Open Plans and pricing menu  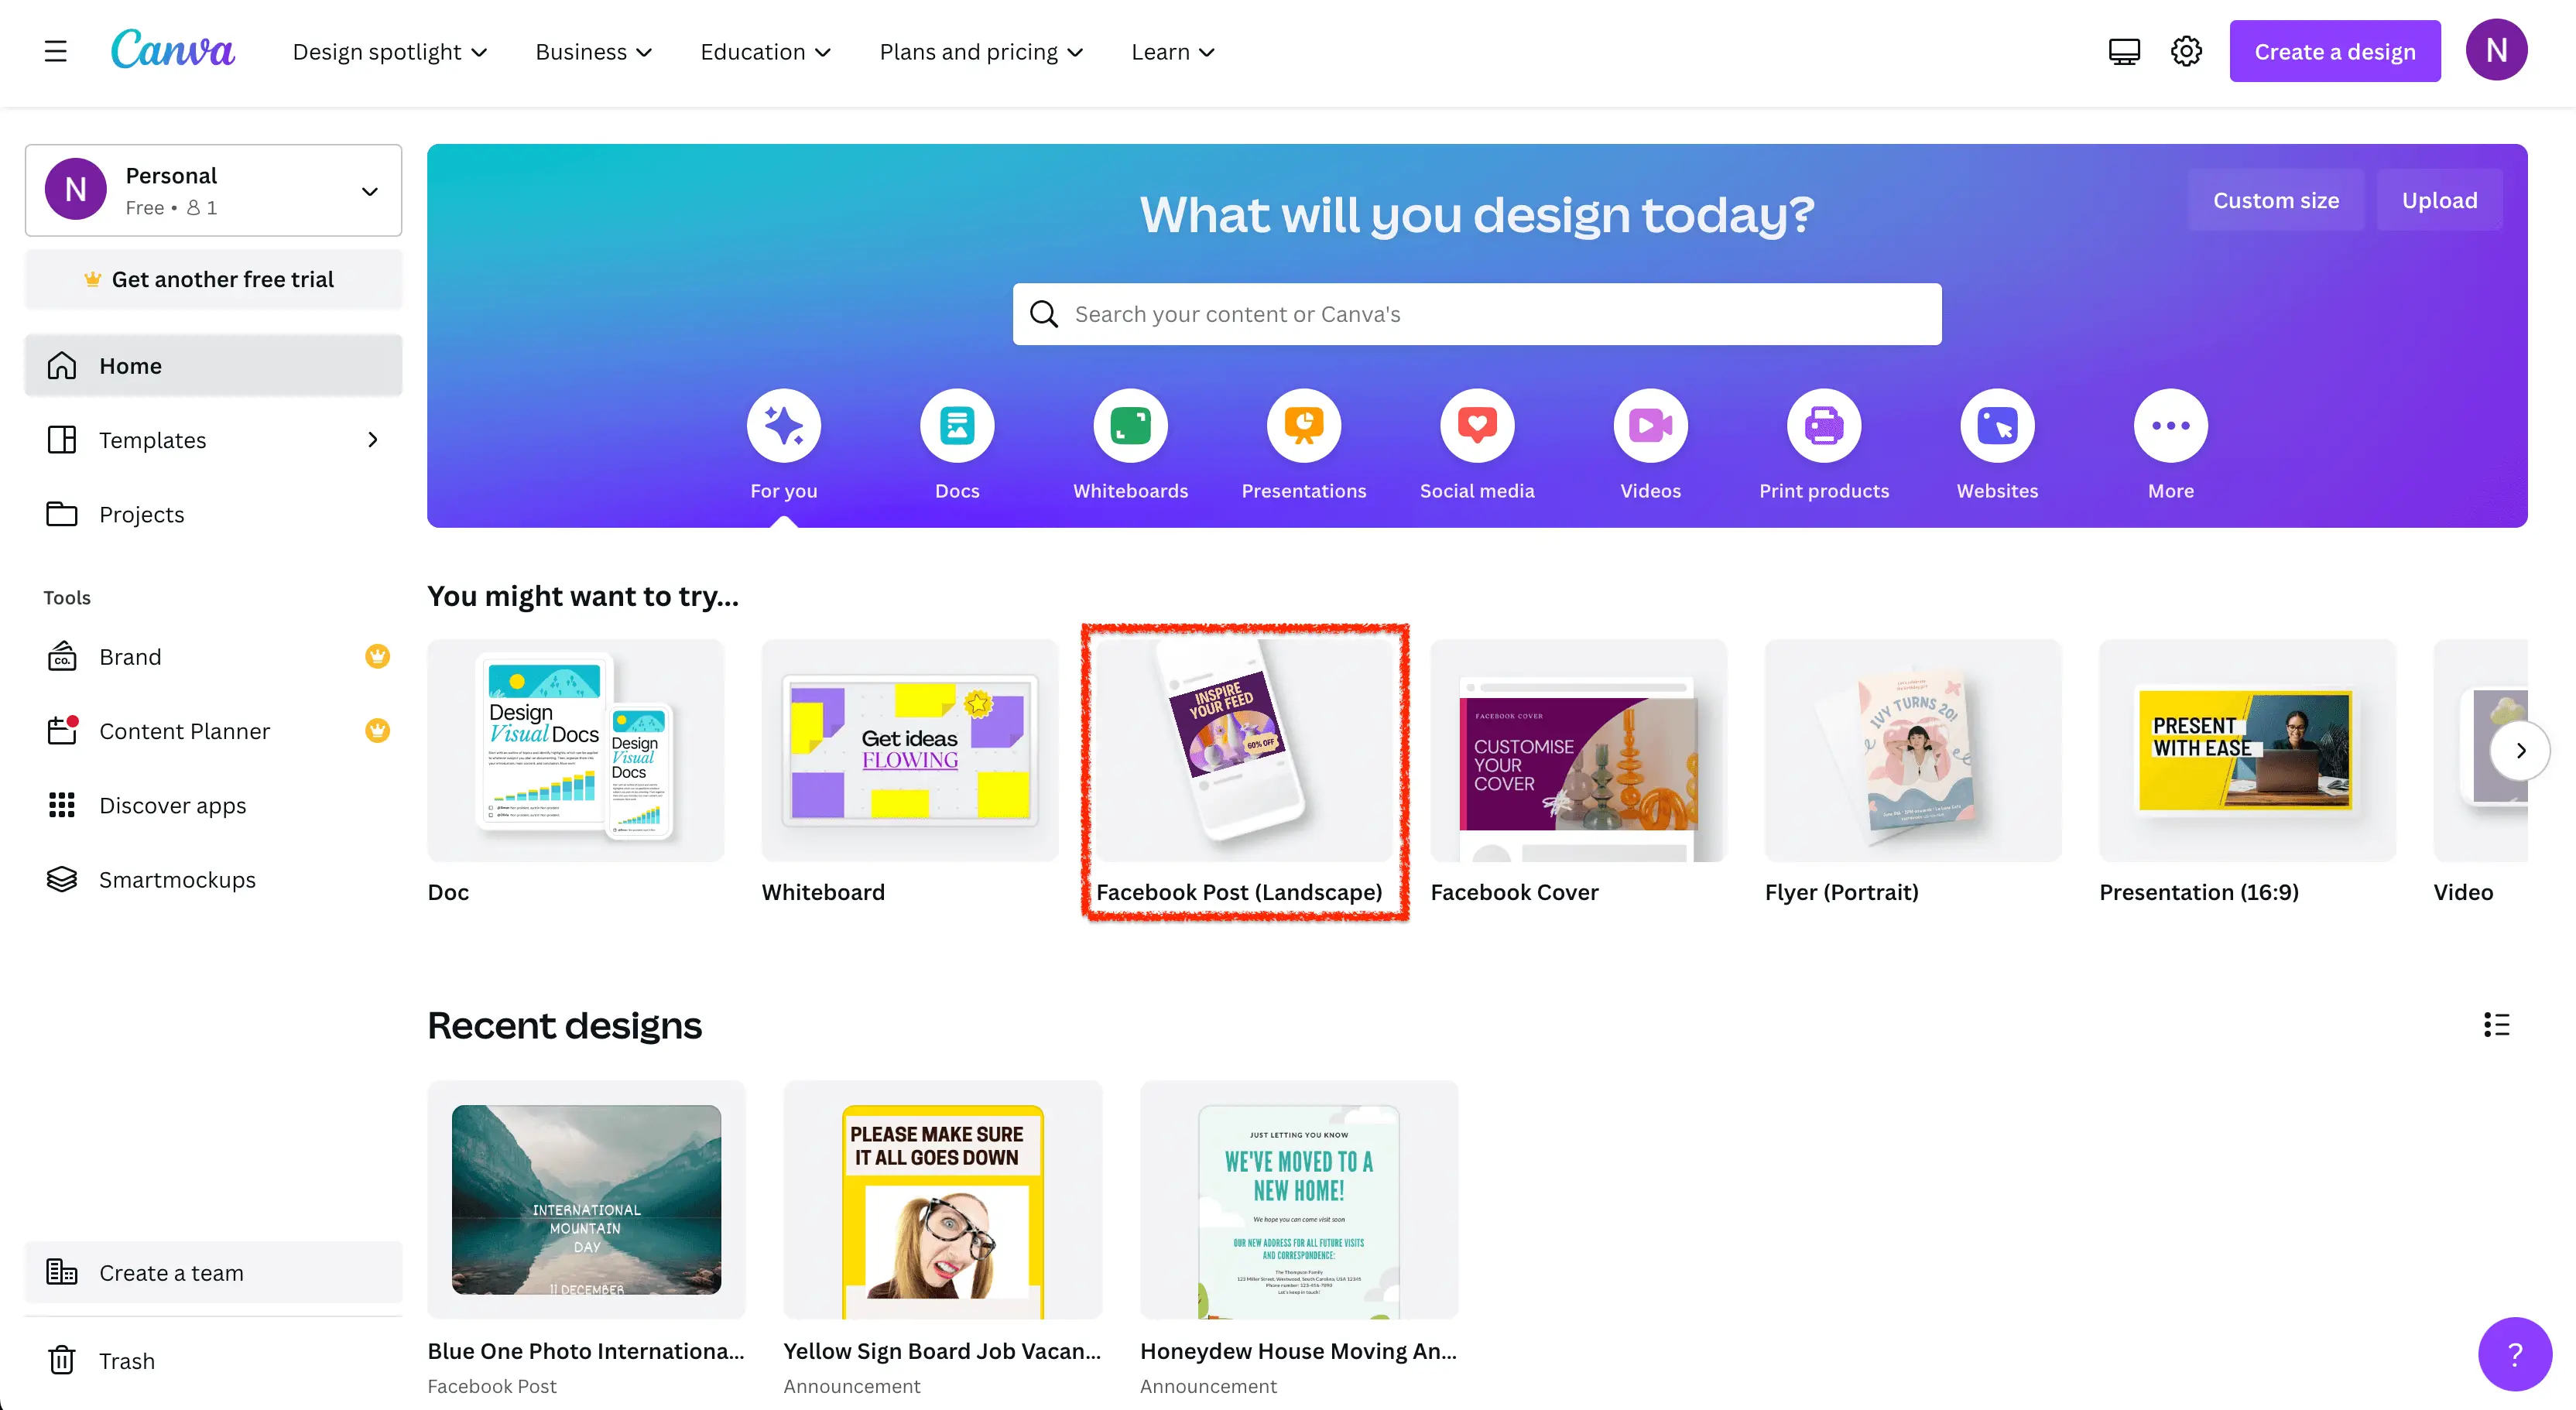(x=980, y=52)
